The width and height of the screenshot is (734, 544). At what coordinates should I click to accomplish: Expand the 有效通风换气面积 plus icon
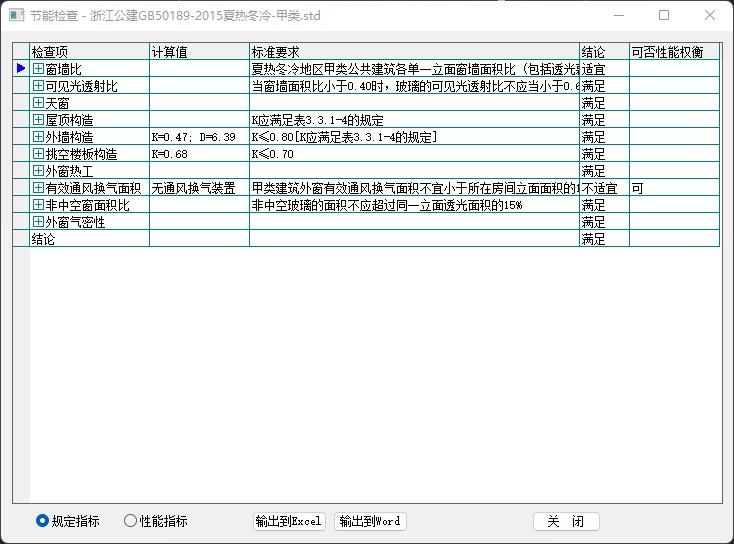[x=38, y=188]
